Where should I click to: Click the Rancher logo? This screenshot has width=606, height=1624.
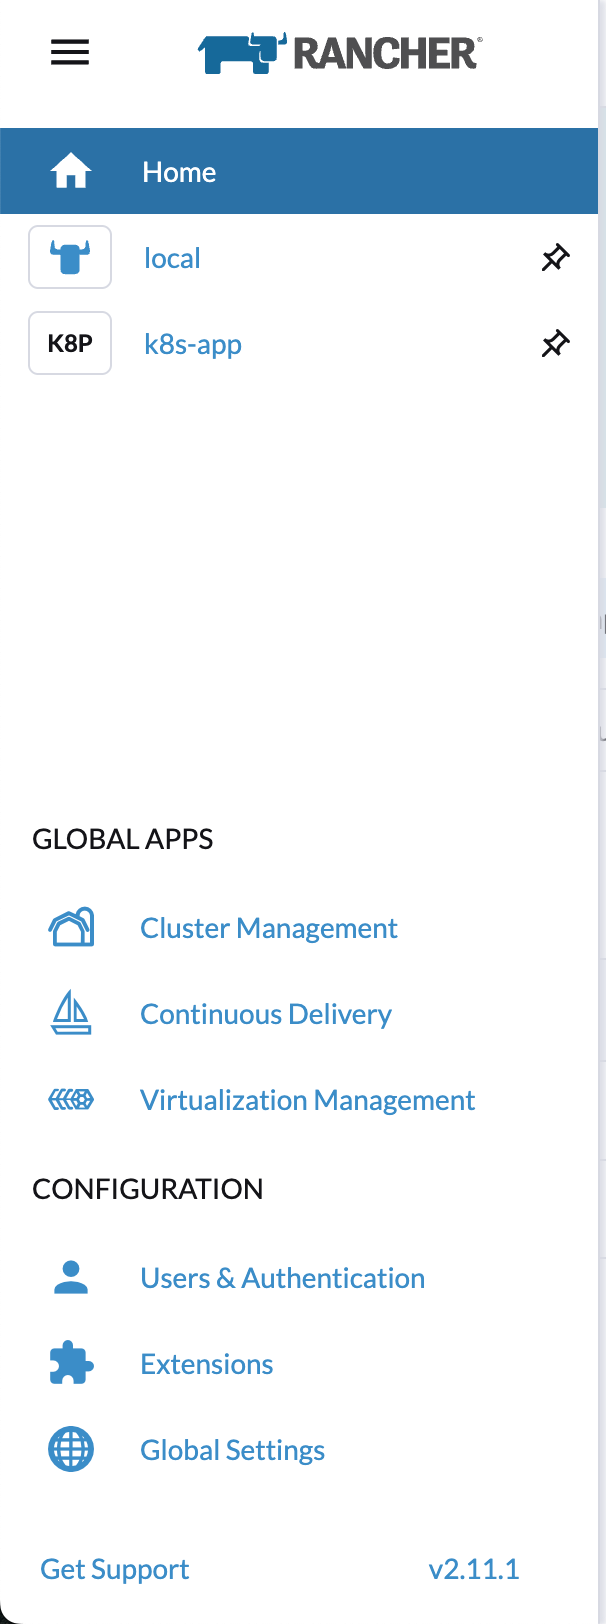tap(340, 53)
